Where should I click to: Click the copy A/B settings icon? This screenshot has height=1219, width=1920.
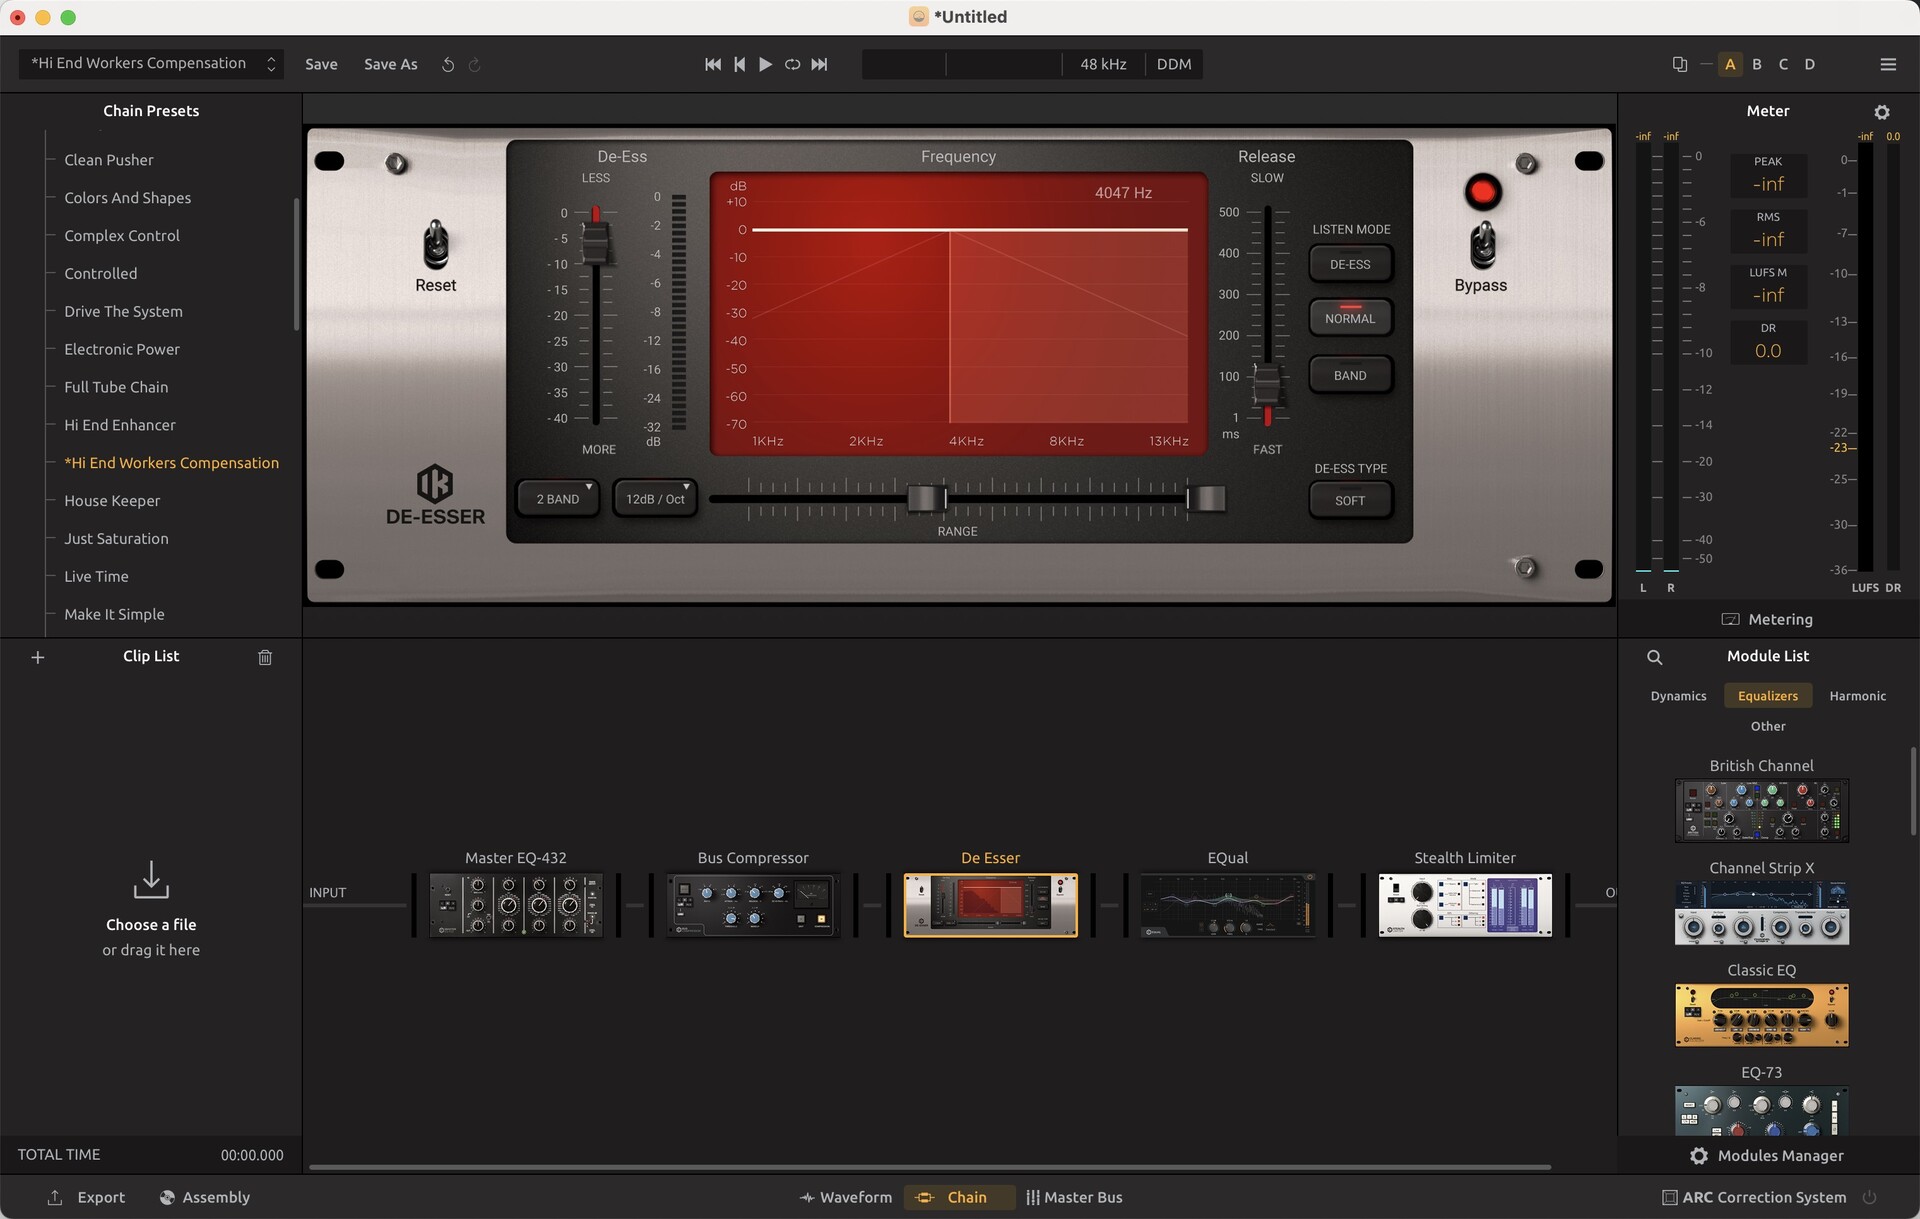point(1679,64)
